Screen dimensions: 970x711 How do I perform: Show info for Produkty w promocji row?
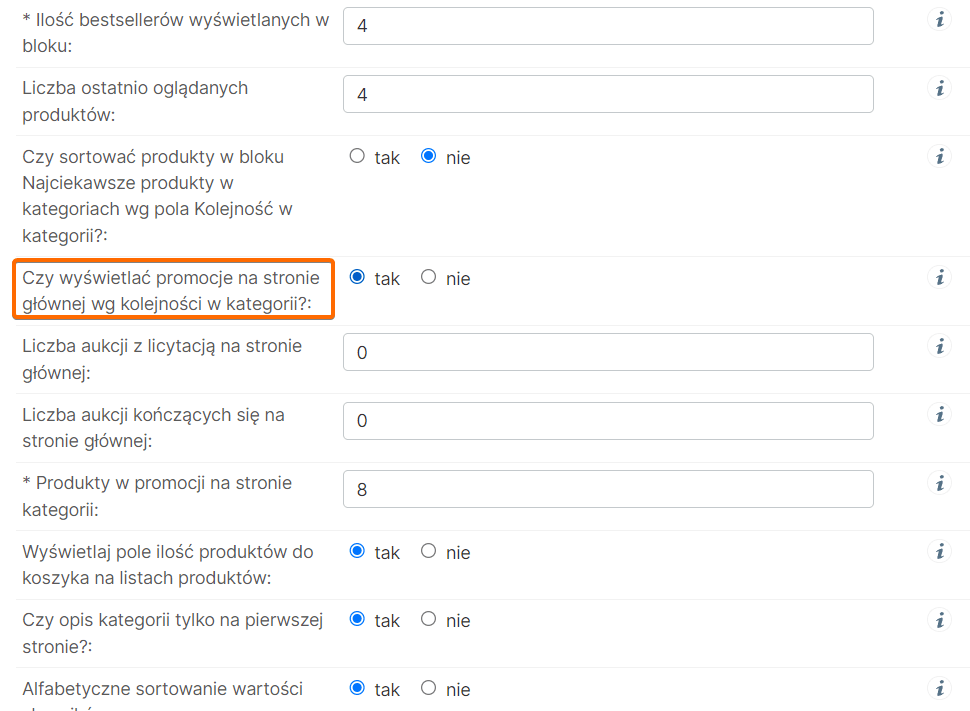coord(939,484)
